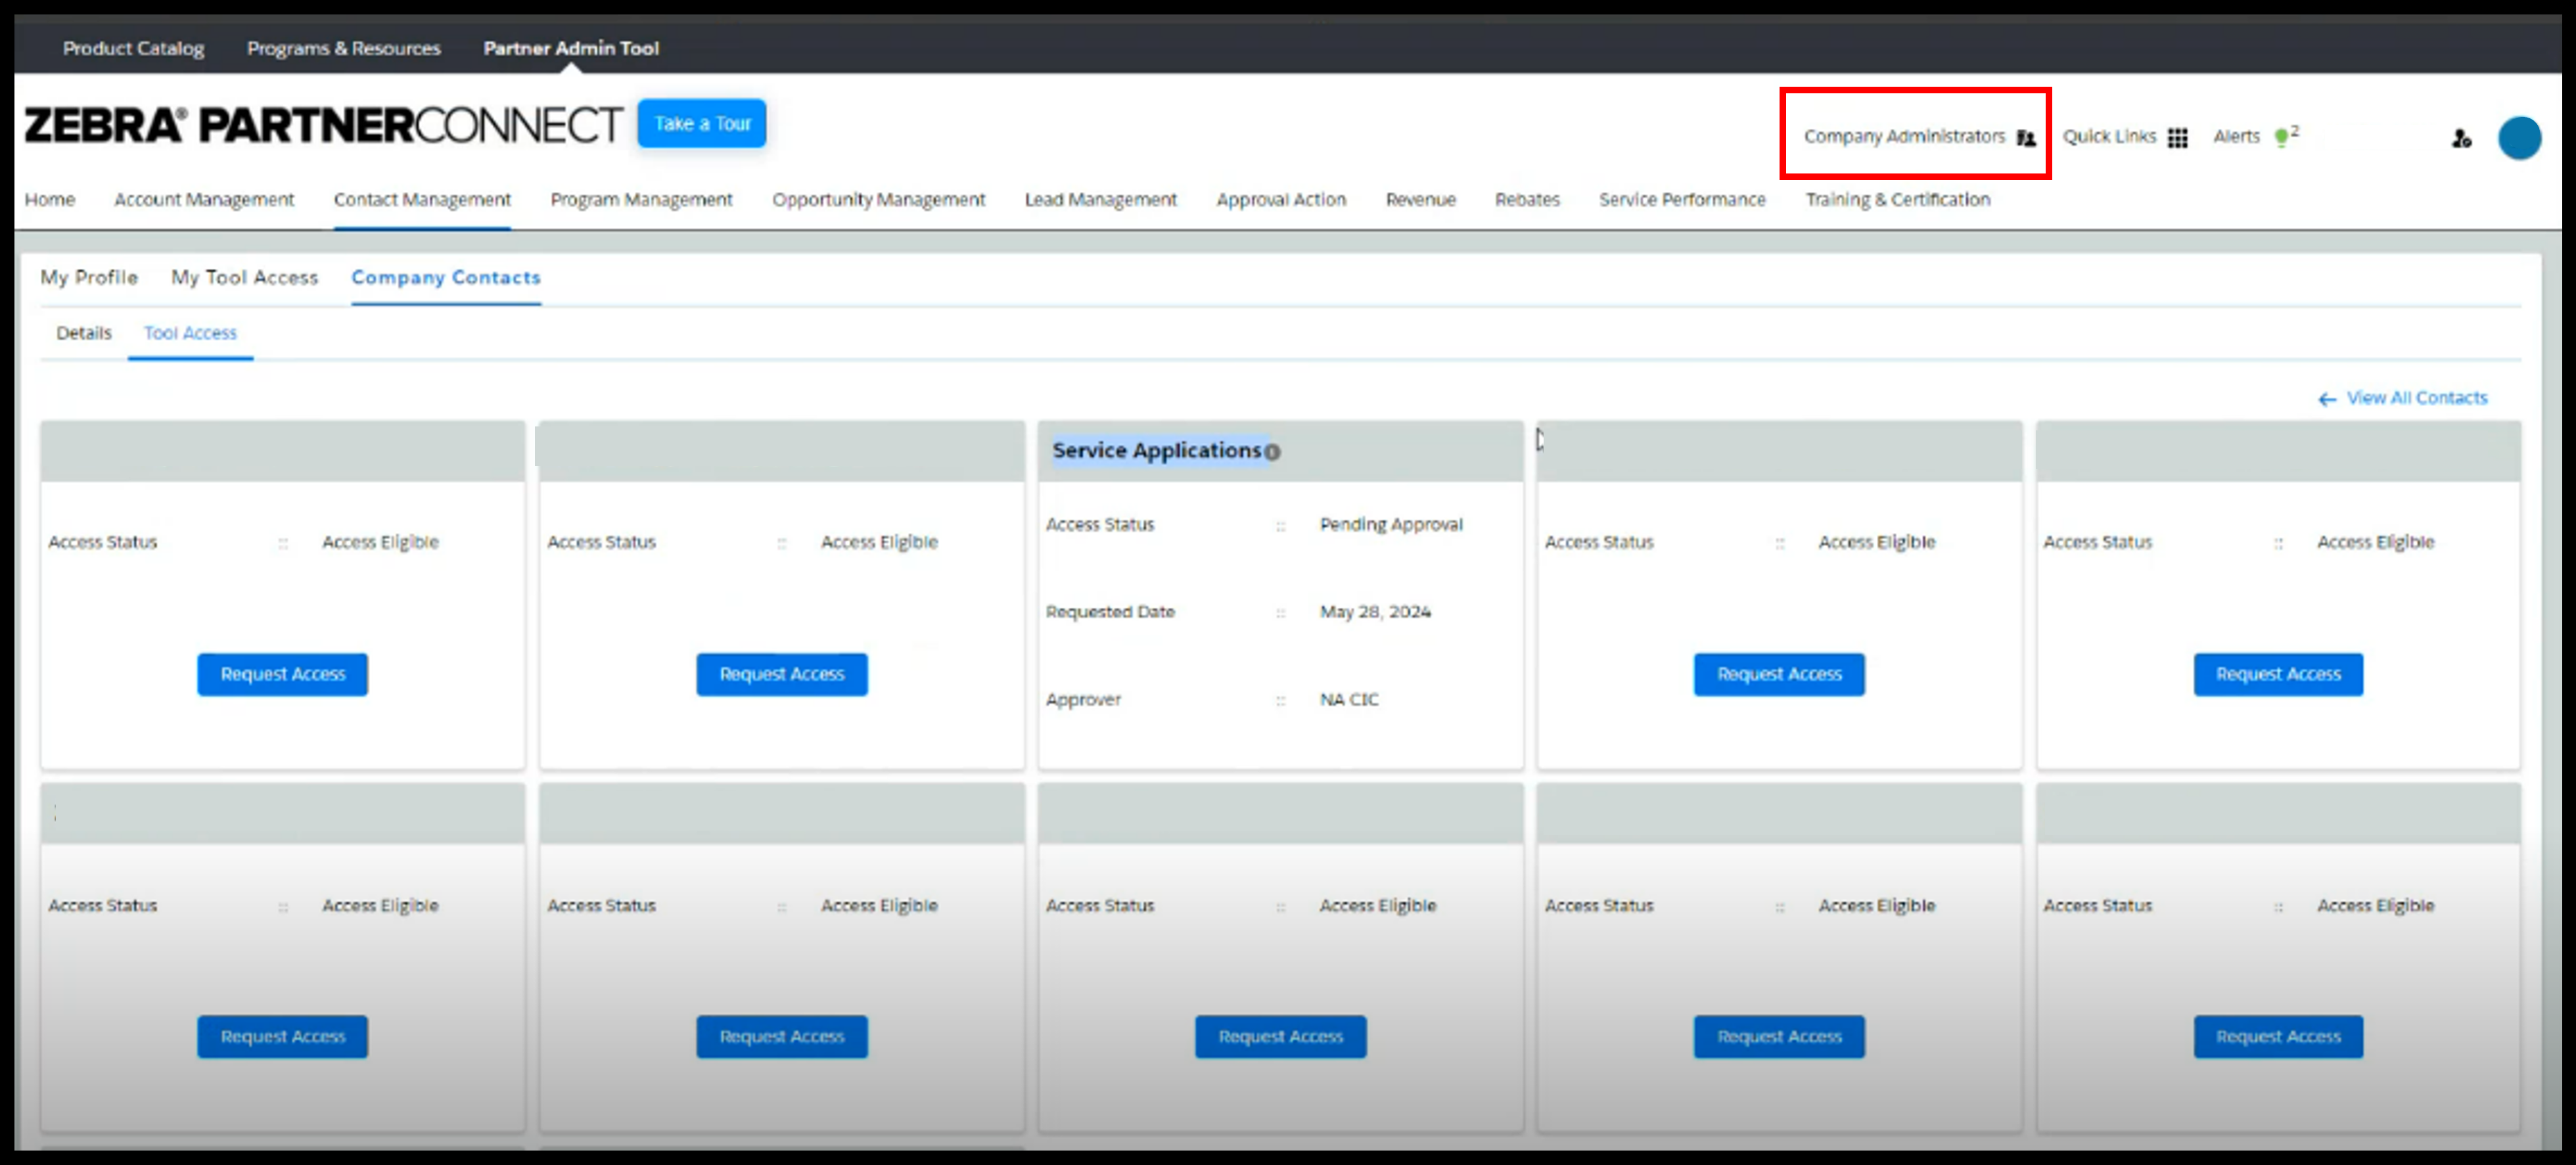Switch to the My Tool Access tab
This screenshot has width=2576, height=1165.
pos(244,277)
